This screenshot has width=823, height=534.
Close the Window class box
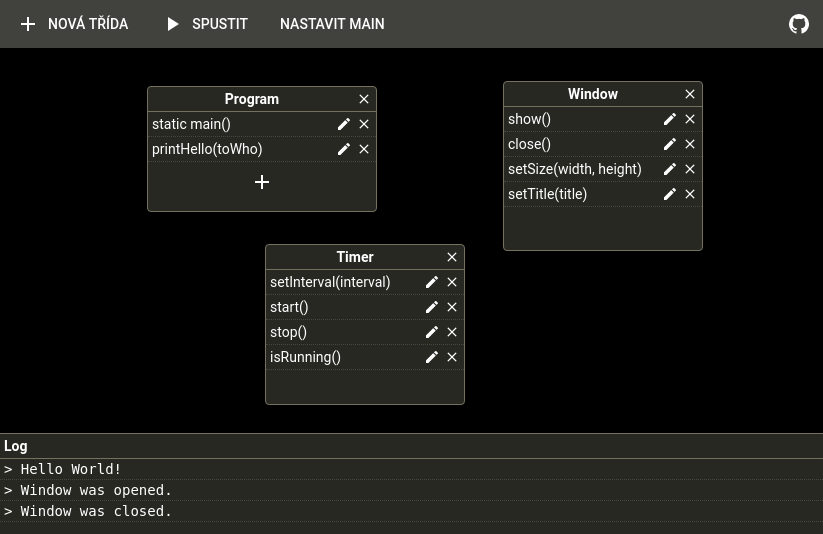pos(690,94)
